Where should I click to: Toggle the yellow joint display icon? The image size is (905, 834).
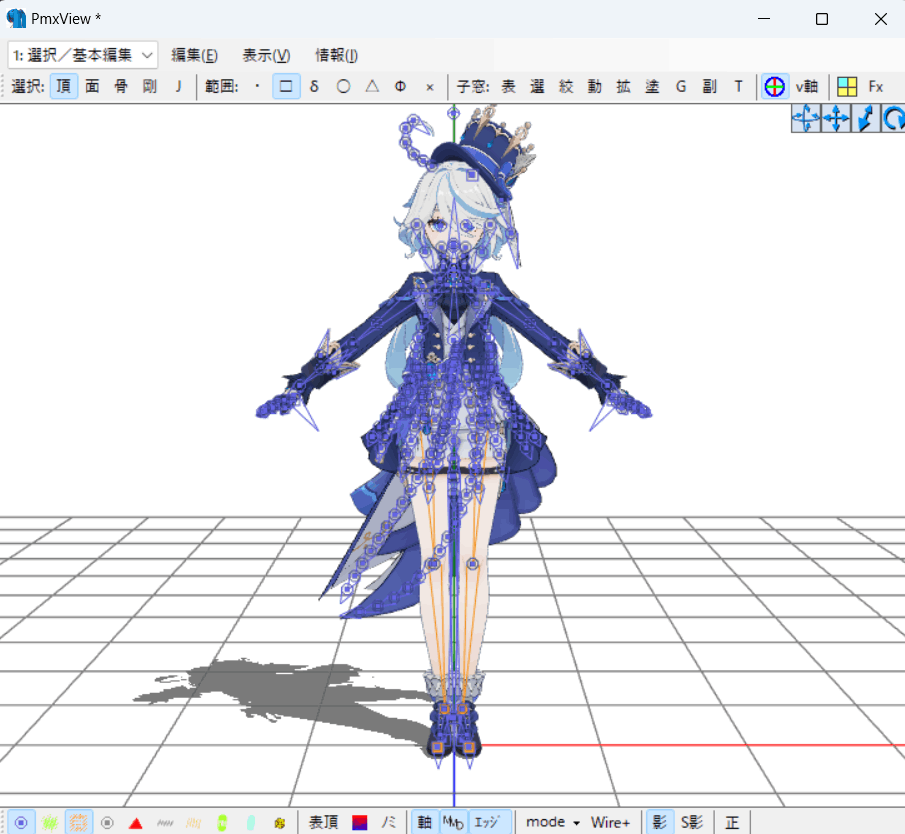pos(279,822)
